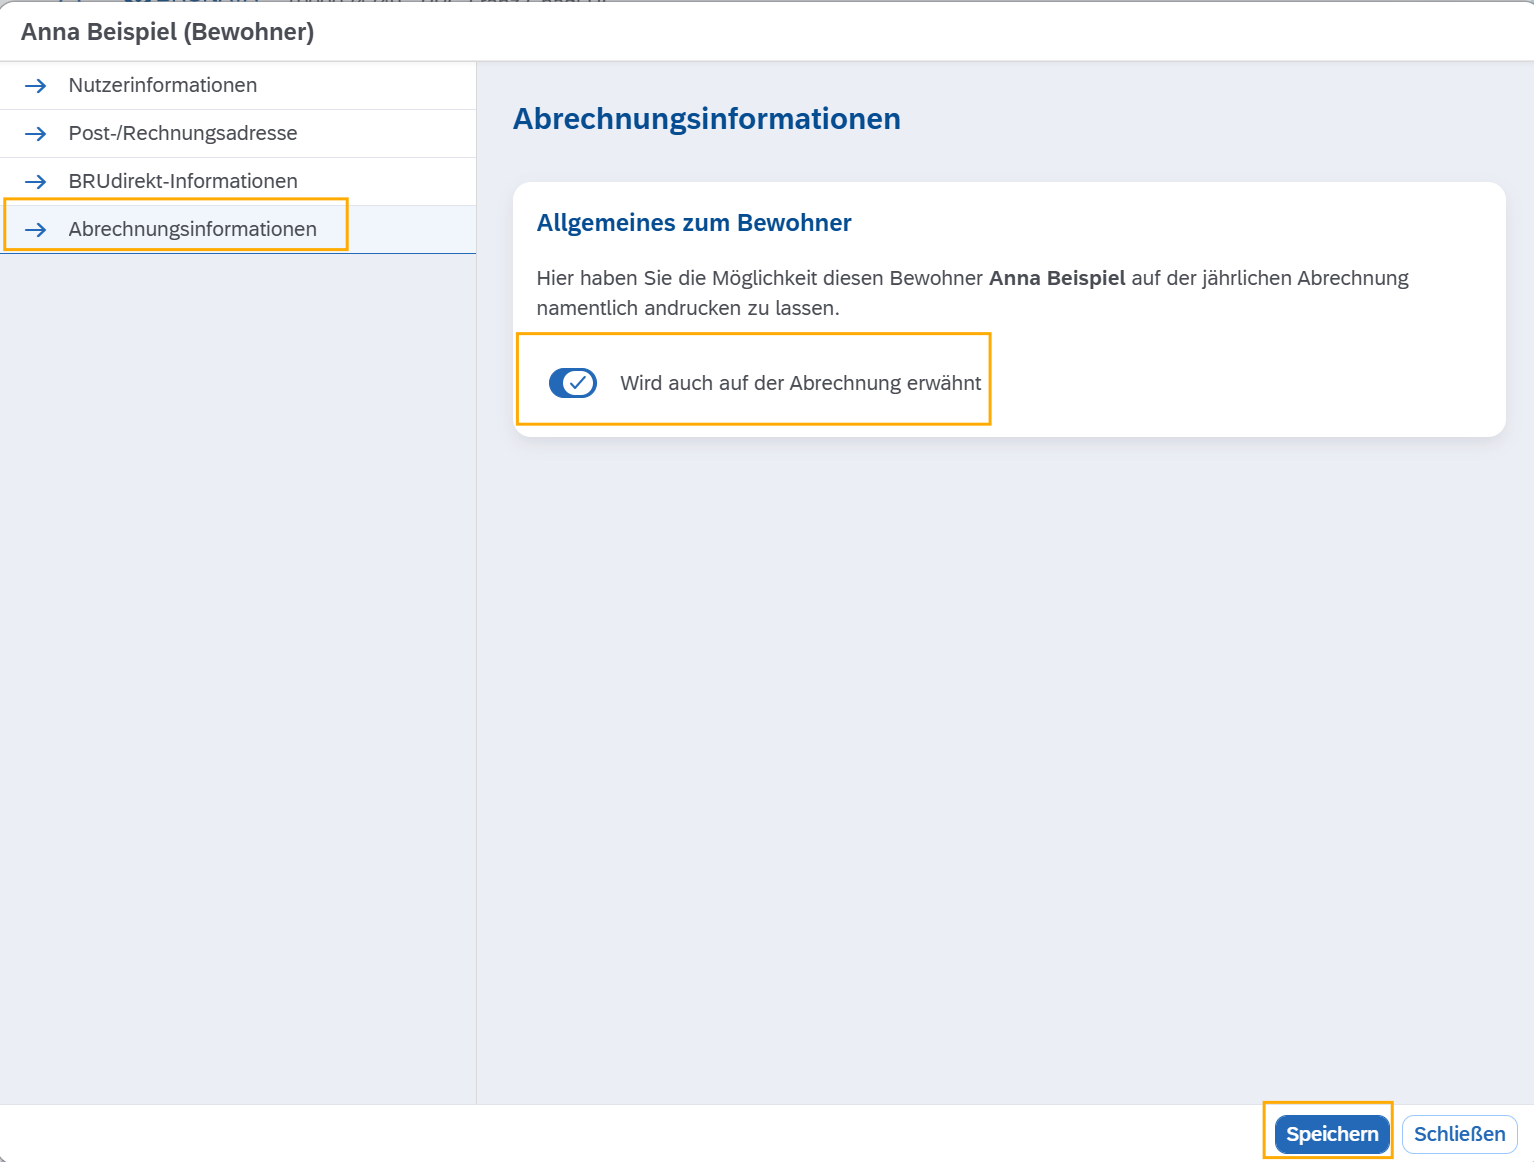Click the "Allgemeines zum Bewohner" card heading
The width and height of the screenshot is (1534, 1162).
tap(694, 223)
